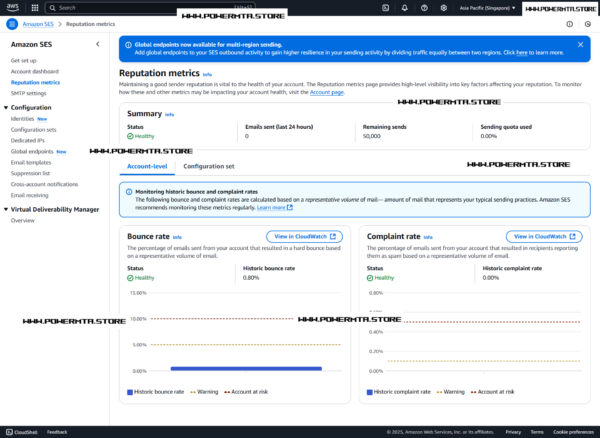This screenshot has height=438, width=600.
Task: Click the Learn more link
Action: (271, 207)
